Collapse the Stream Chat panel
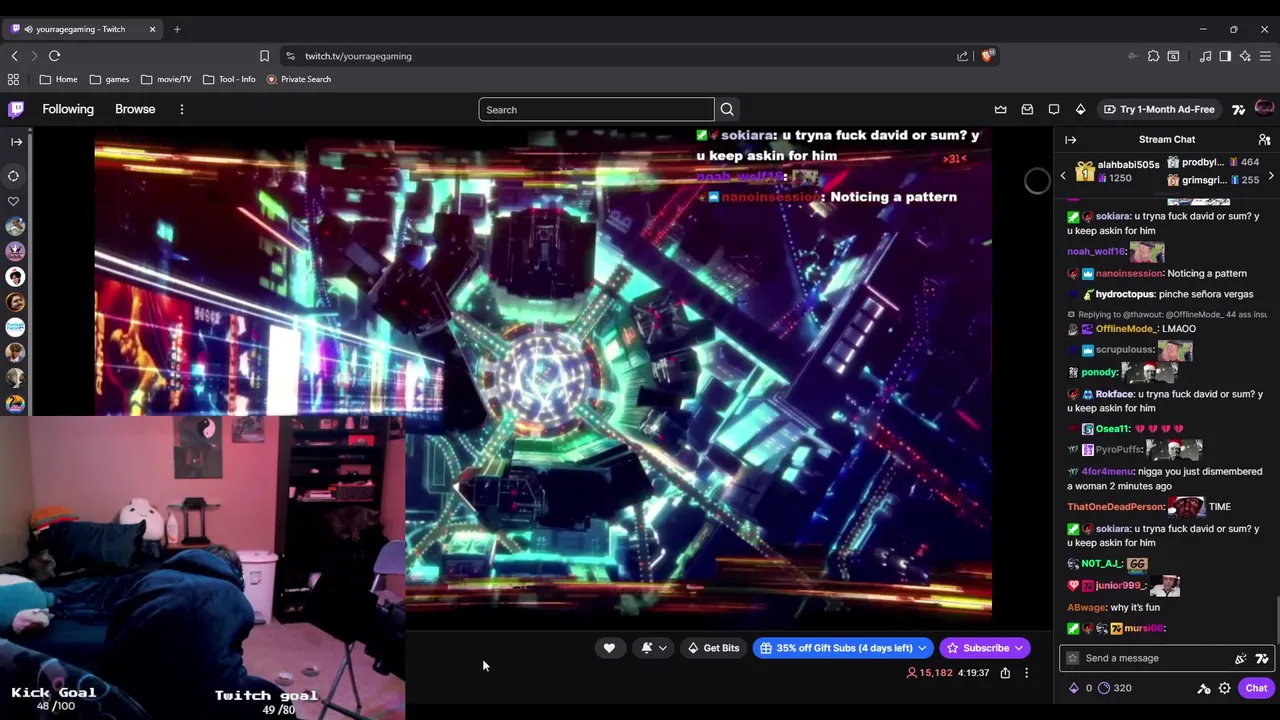 (x=1071, y=140)
